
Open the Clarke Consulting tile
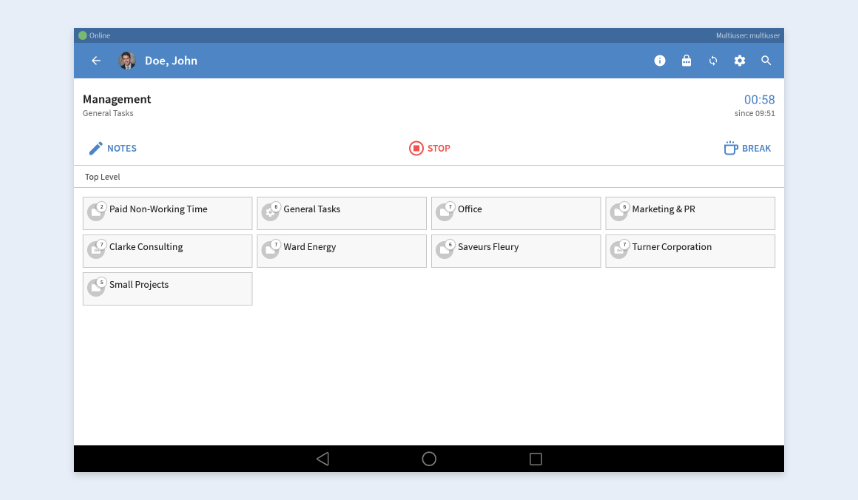(167, 251)
